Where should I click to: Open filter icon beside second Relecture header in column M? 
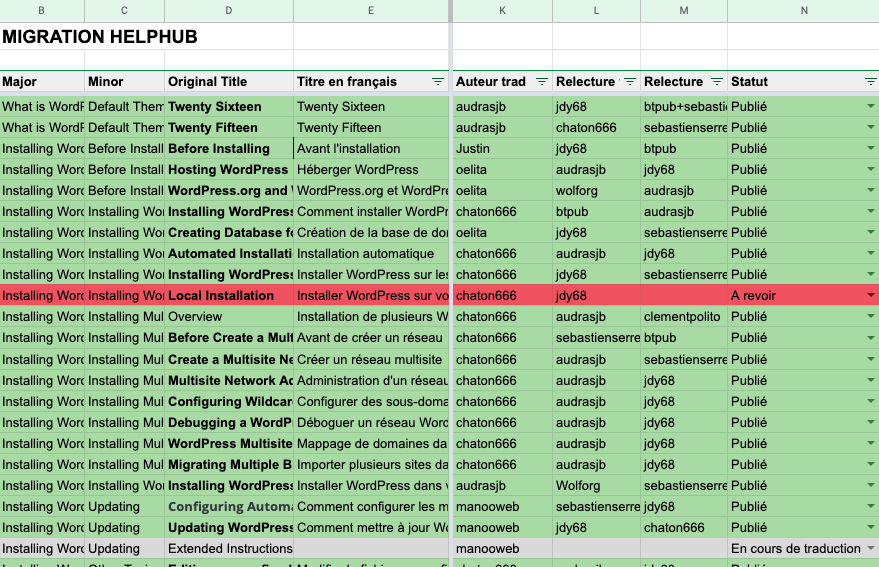716,82
